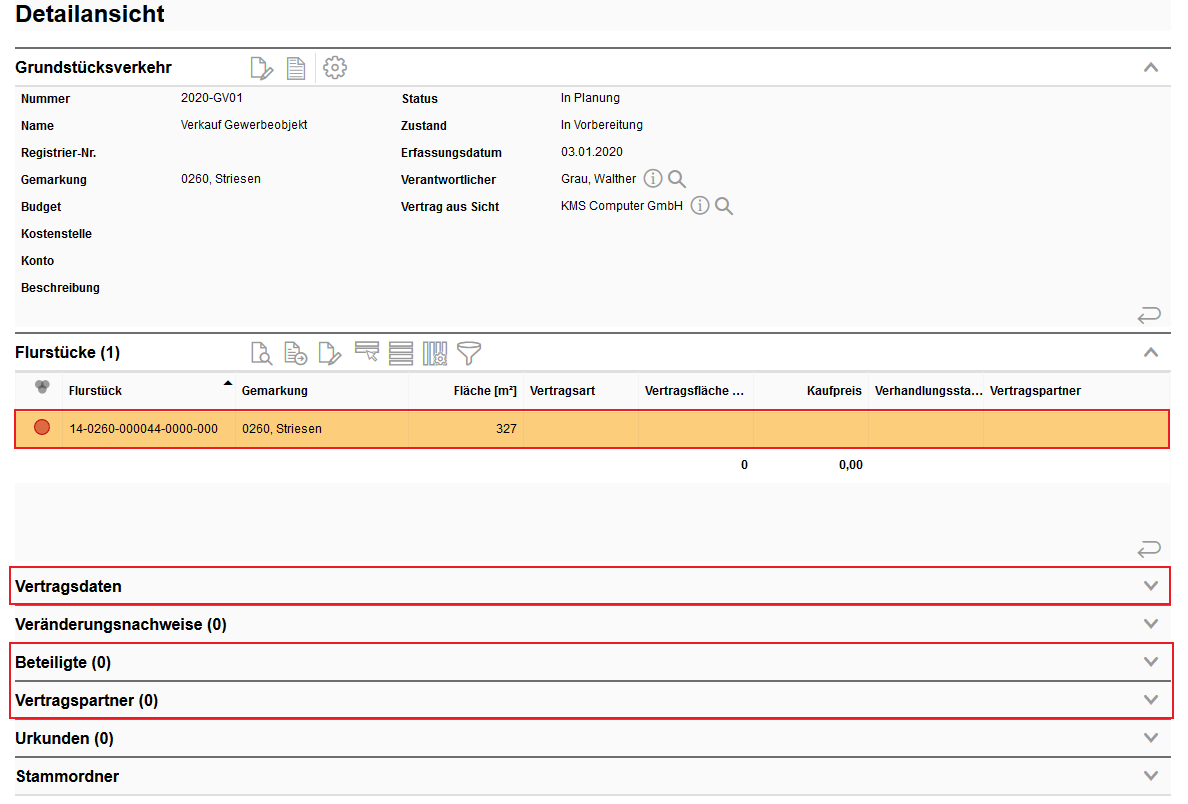Sort by the Flurstück column header
The width and height of the screenshot is (1188, 804).
[95, 391]
